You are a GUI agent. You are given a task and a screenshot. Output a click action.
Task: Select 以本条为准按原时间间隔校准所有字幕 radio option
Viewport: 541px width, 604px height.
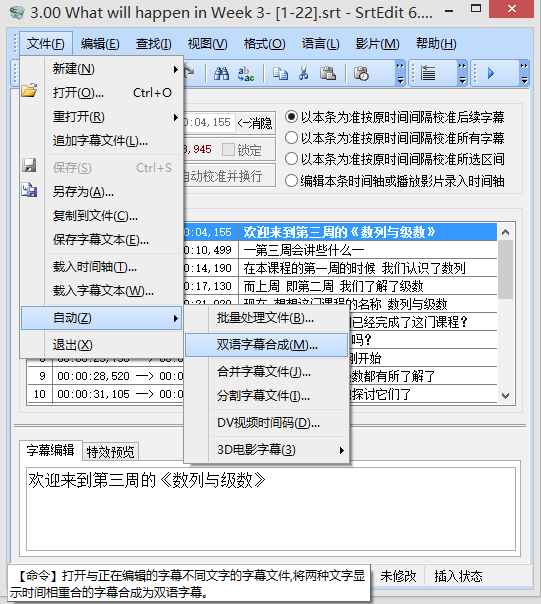coord(395,138)
